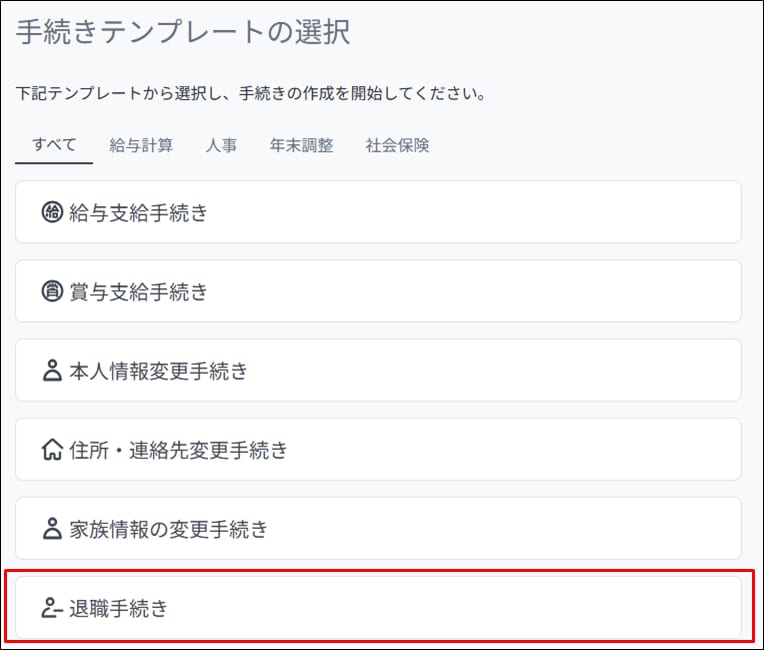Screen dimensions: 764x650
Task: Open the highlighted 退職手続き template
Action: (x=378, y=608)
